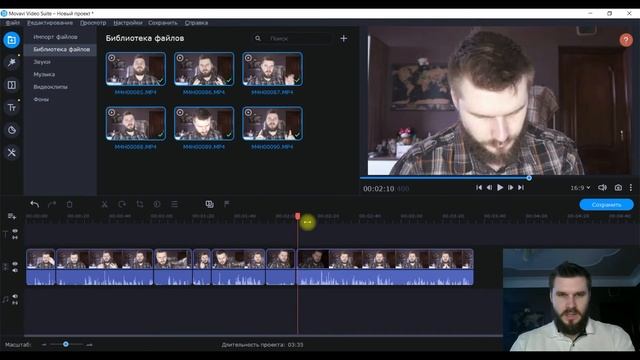Rotate the clip with the rotate icon
This screenshot has height=360, width=640.
pos(122,204)
